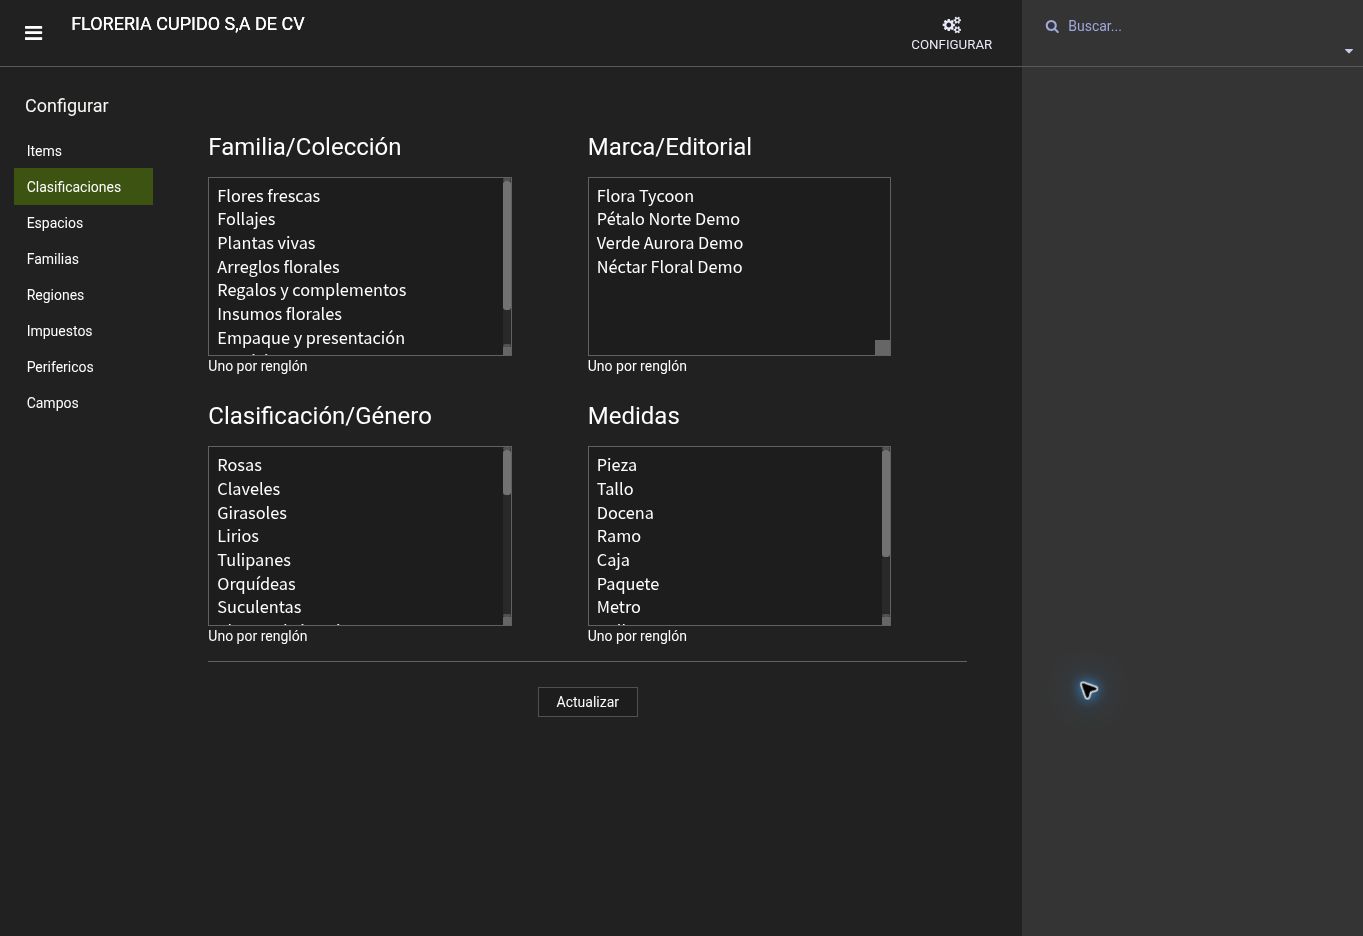Click 'Plantas vivas' line
Screen dimensions: 1363x936
pos(266,243)
